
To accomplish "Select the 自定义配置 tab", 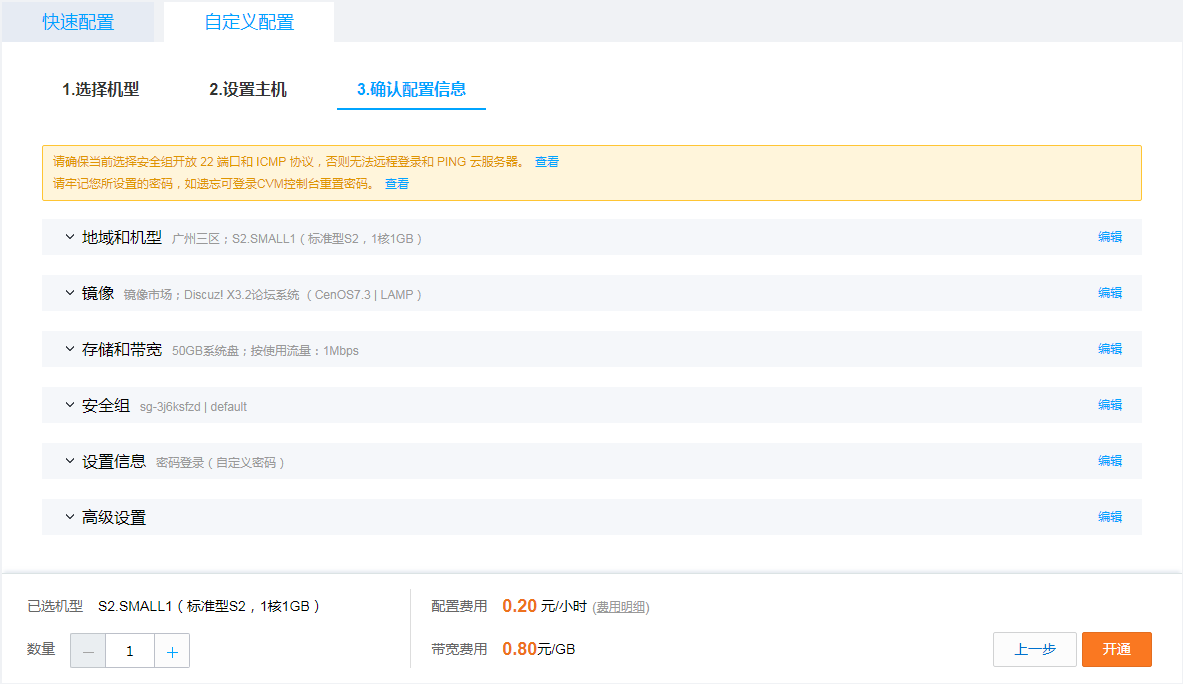I will pyautogui.click(x=249, y=22).
